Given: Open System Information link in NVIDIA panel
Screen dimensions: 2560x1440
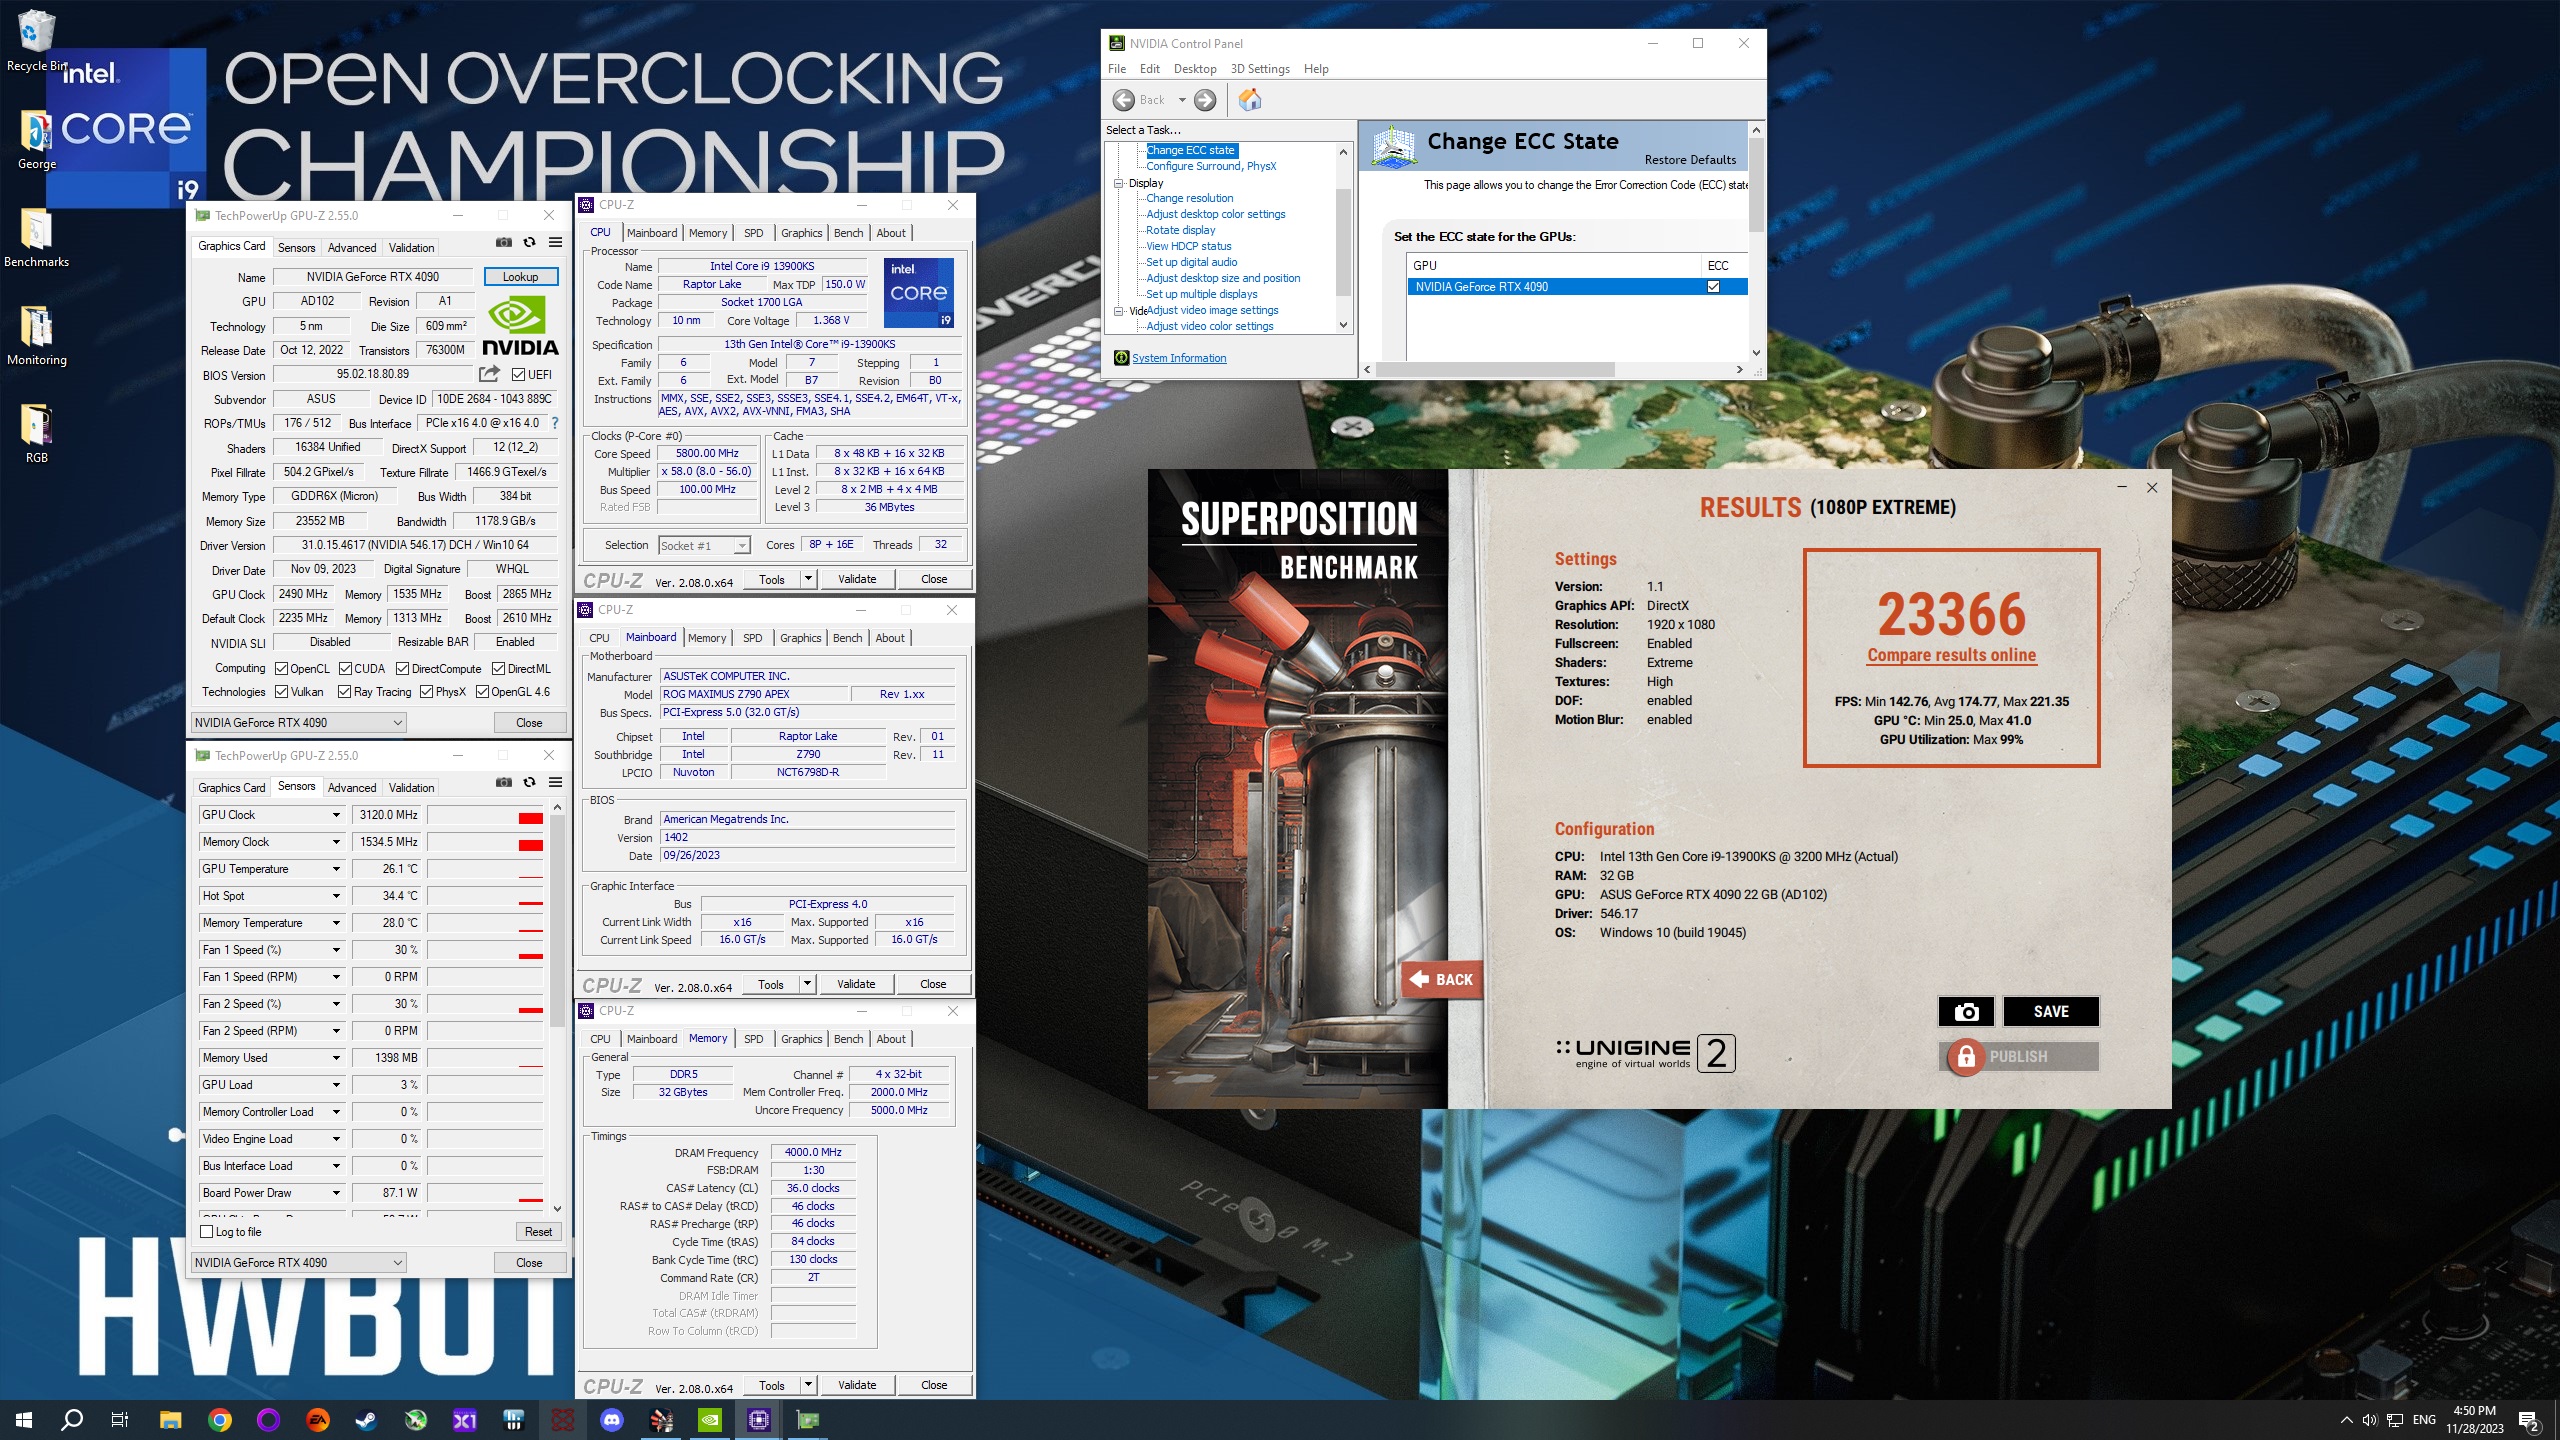Looking at the screenshot, I should coord(1179,358).
